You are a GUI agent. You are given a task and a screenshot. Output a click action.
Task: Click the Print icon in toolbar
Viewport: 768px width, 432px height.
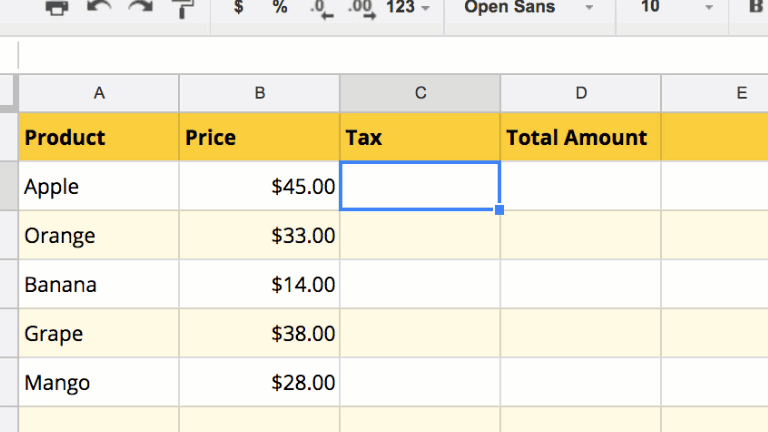pos(57,8)
